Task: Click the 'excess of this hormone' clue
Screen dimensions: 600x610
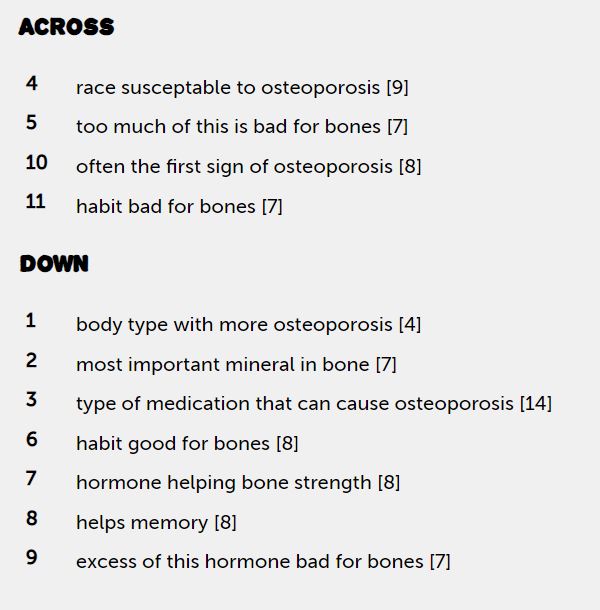Action: pyautogui.click(x=263, y=562)
